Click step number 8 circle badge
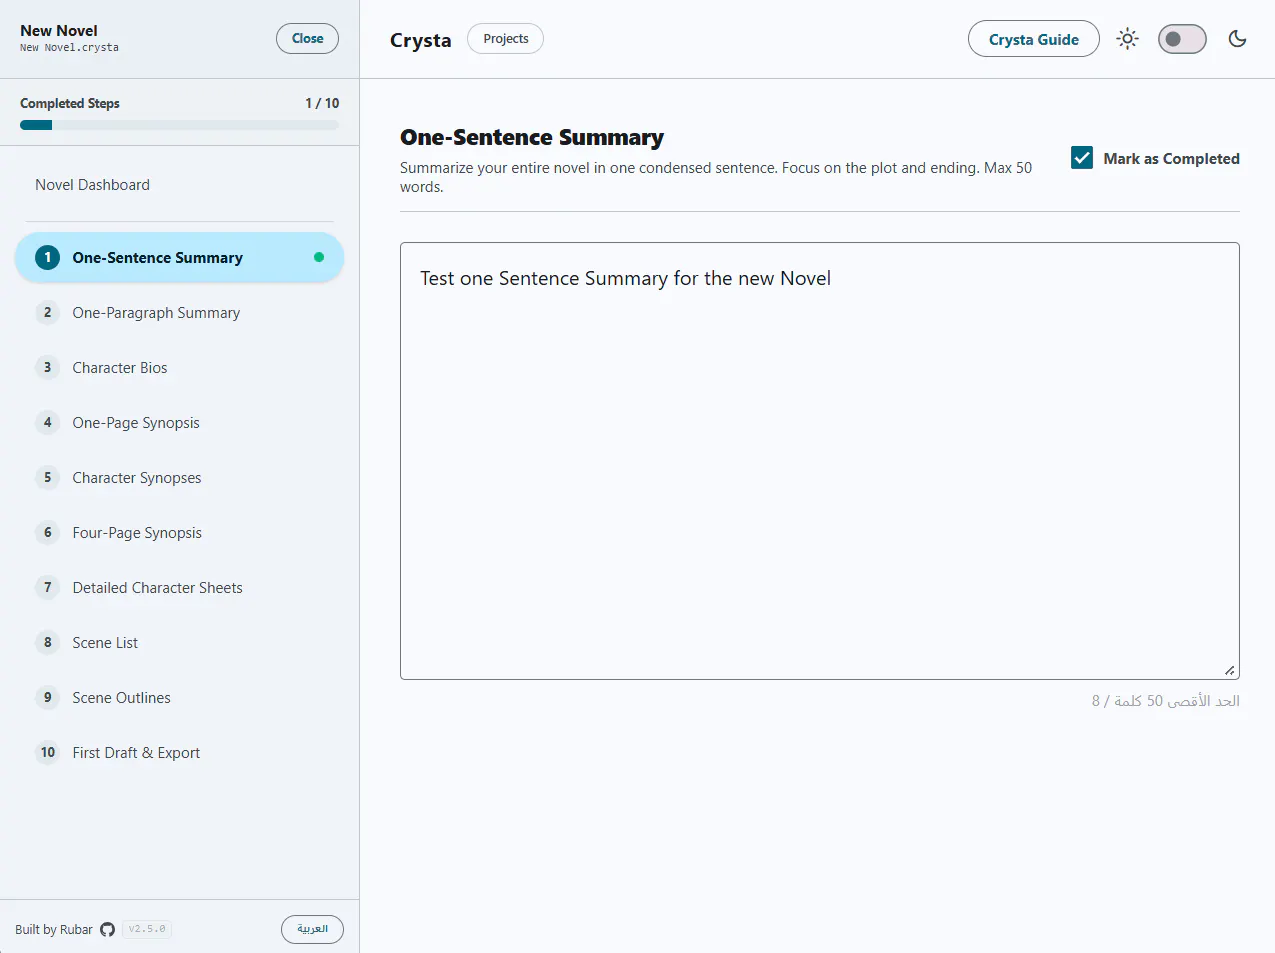 click(x=47, y=642)
